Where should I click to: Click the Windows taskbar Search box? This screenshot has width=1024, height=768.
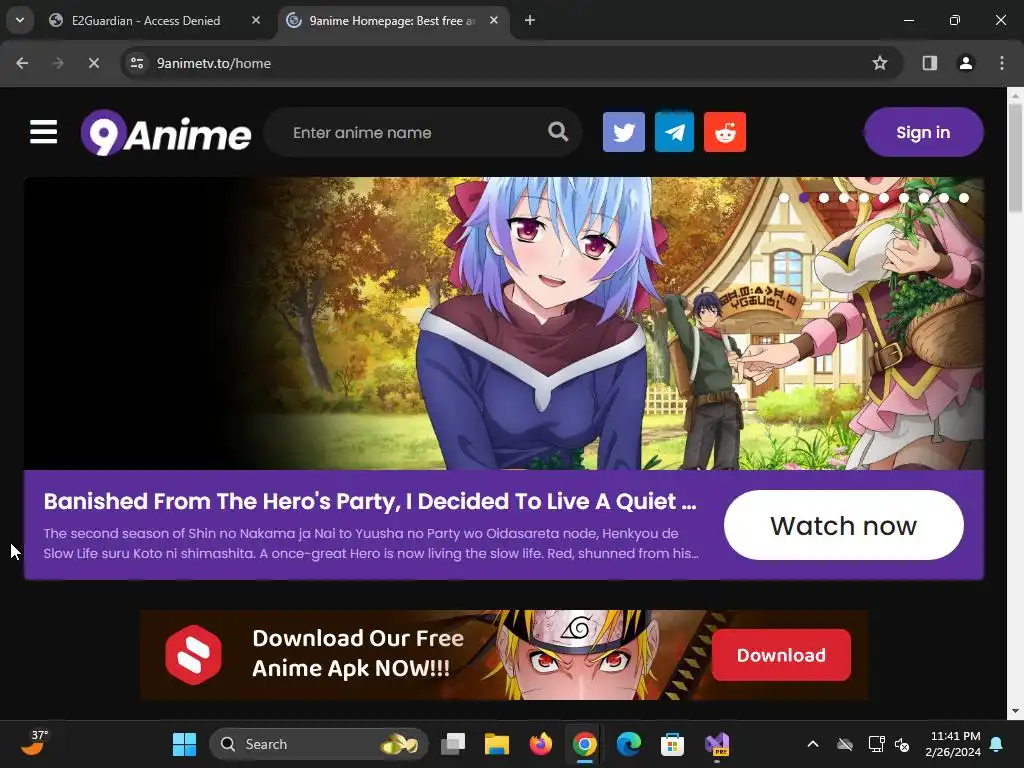(x=319, y=744)
